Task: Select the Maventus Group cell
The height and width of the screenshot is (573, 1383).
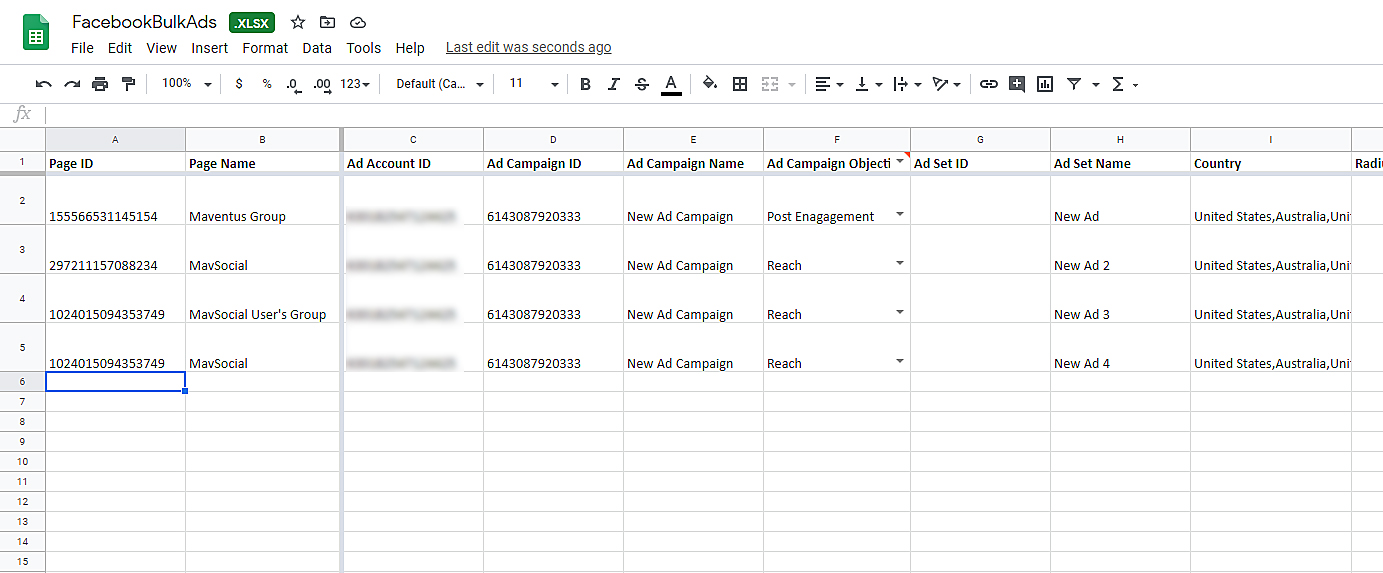Action: 263,200
